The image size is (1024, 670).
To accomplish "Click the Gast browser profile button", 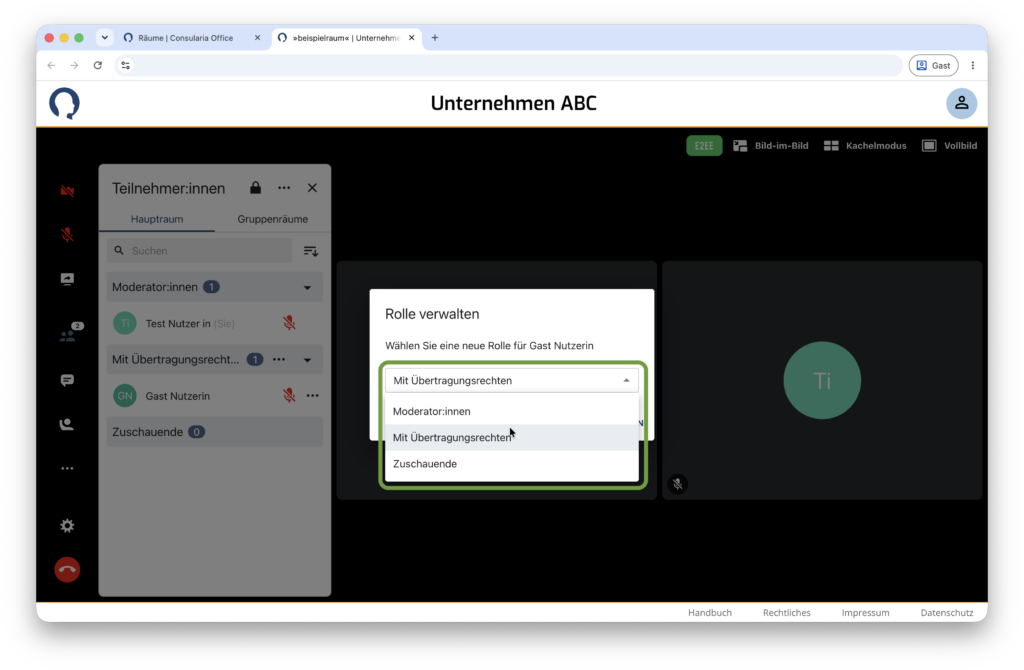I will 933,65.
